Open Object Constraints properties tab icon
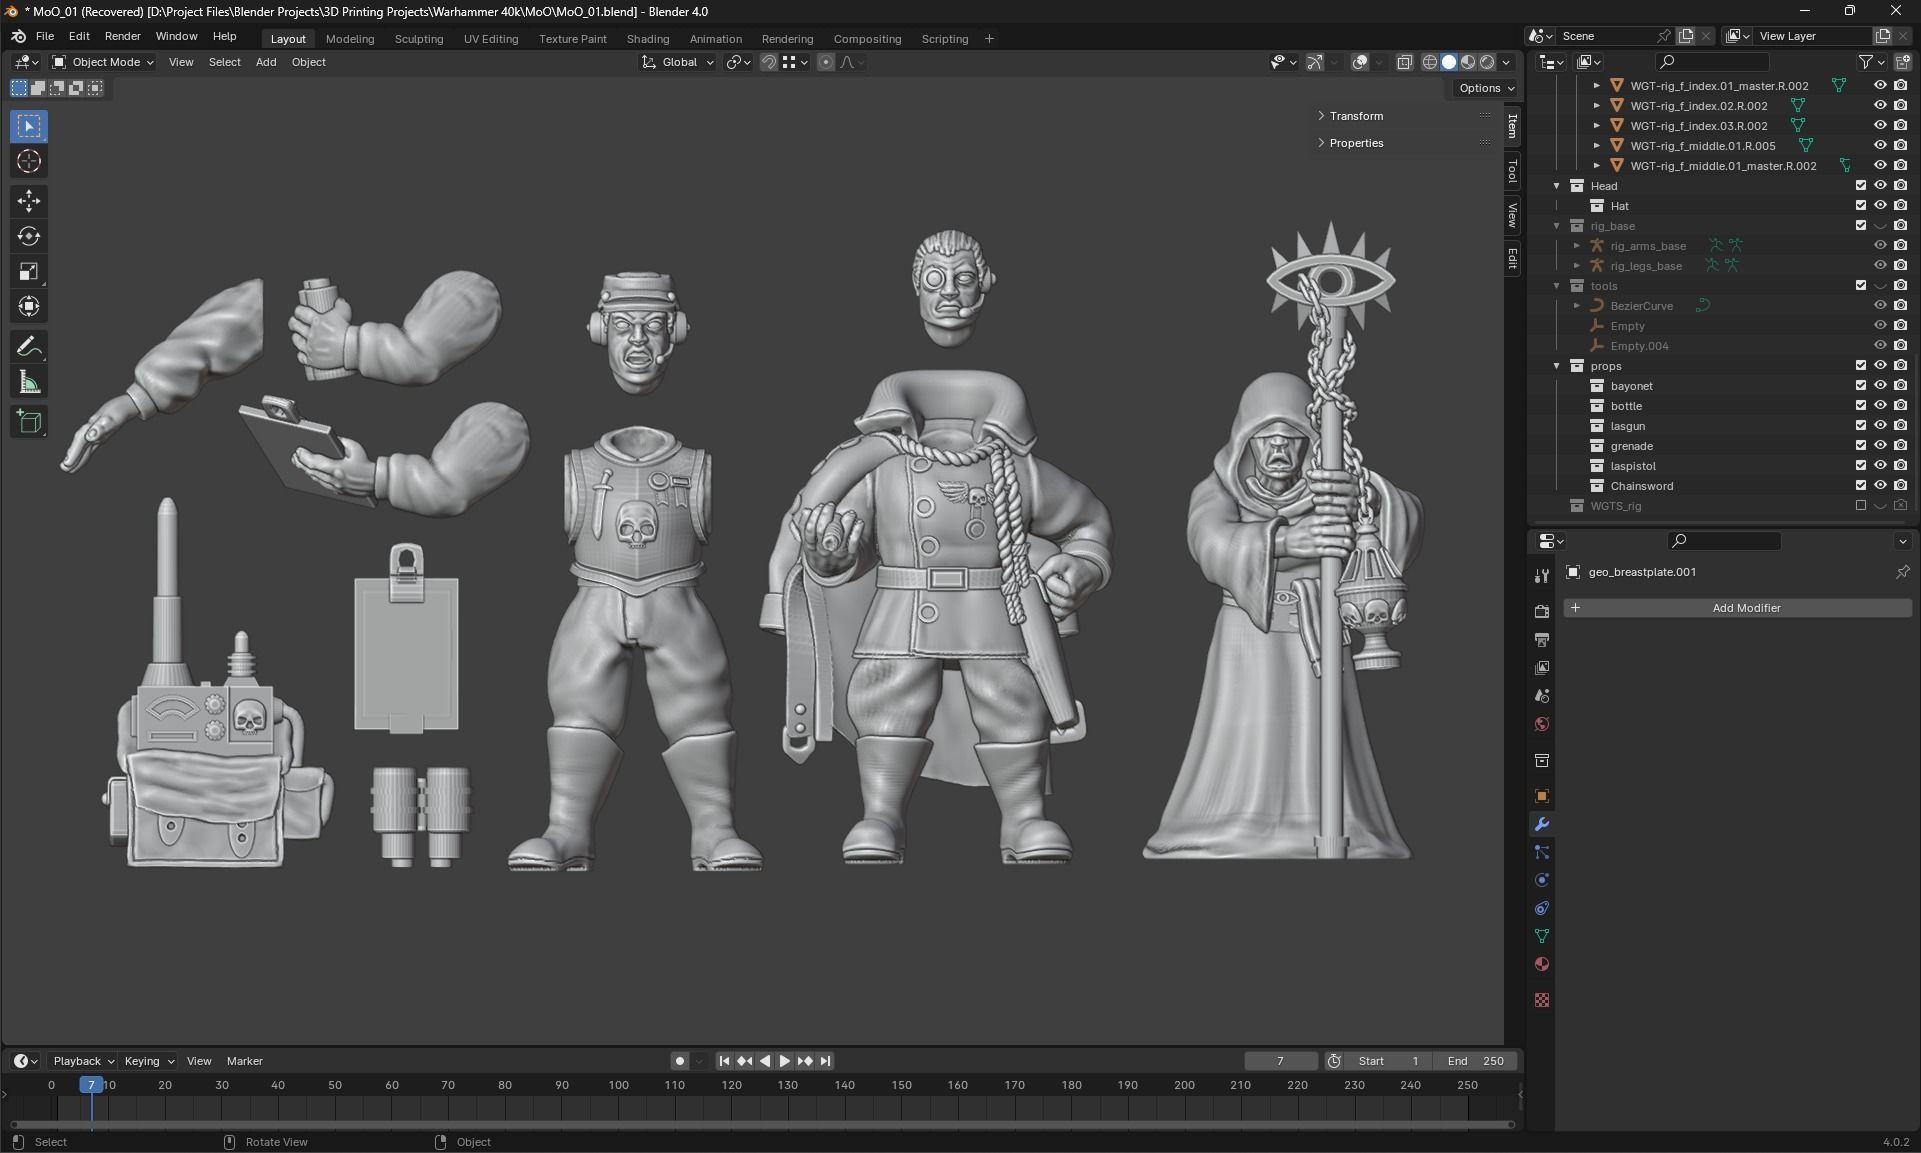Image resolution: width=1921 pixels, height=1153 pixels. tap(1541, 908)
